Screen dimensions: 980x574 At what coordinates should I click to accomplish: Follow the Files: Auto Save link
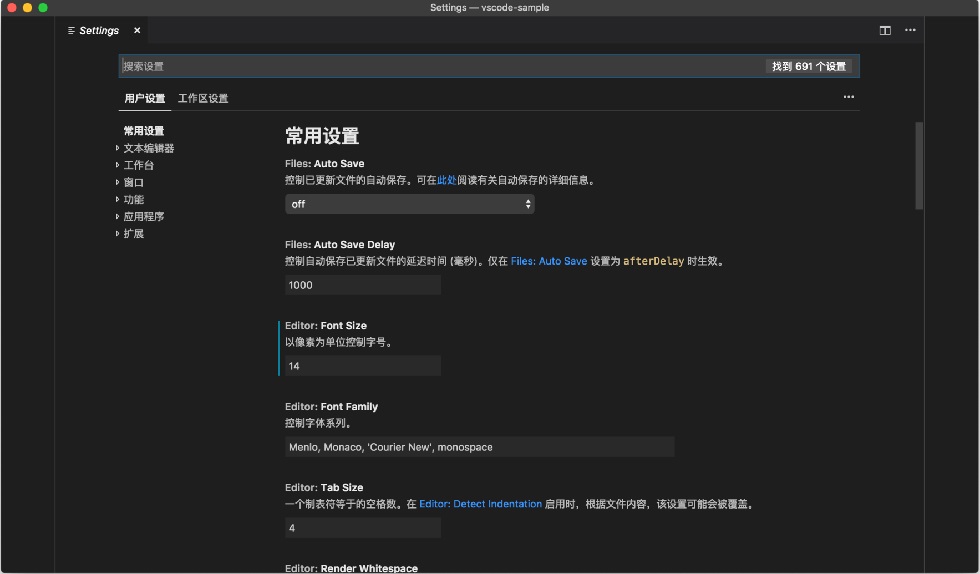tap(549, 261)
